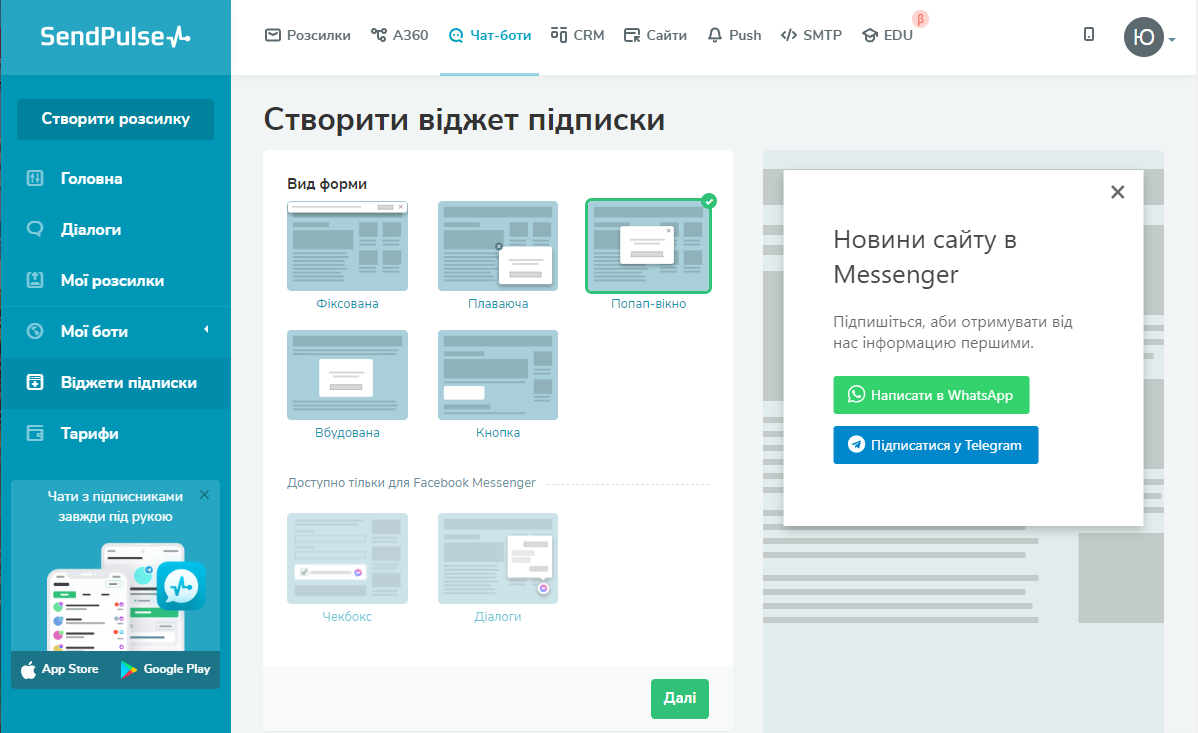1198x733 pixels.
Task: Click the Плаваюча label
Action: [498, 304]
